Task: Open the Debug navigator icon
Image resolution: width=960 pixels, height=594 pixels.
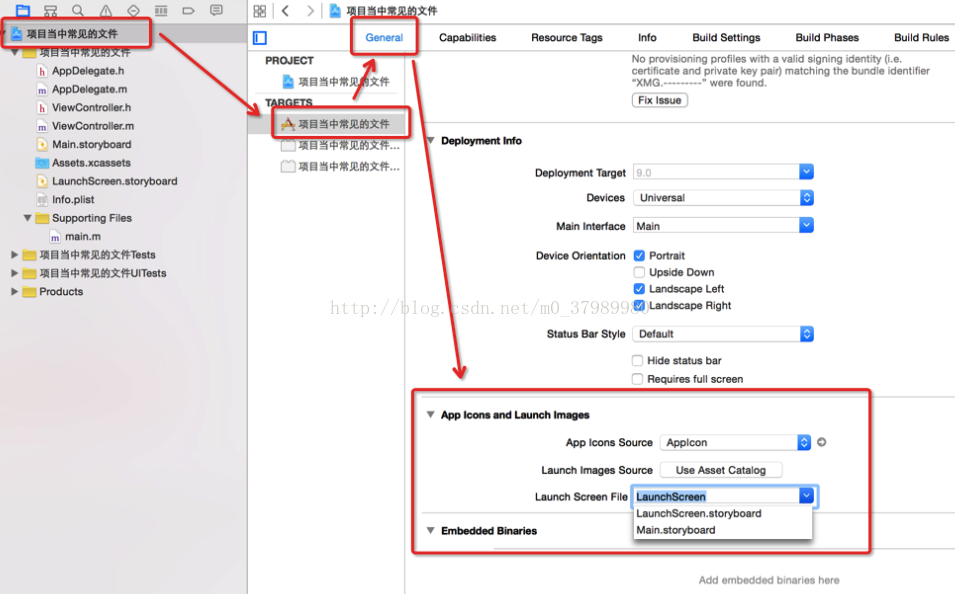Action: pyautogui.click(x=161, y=10)
